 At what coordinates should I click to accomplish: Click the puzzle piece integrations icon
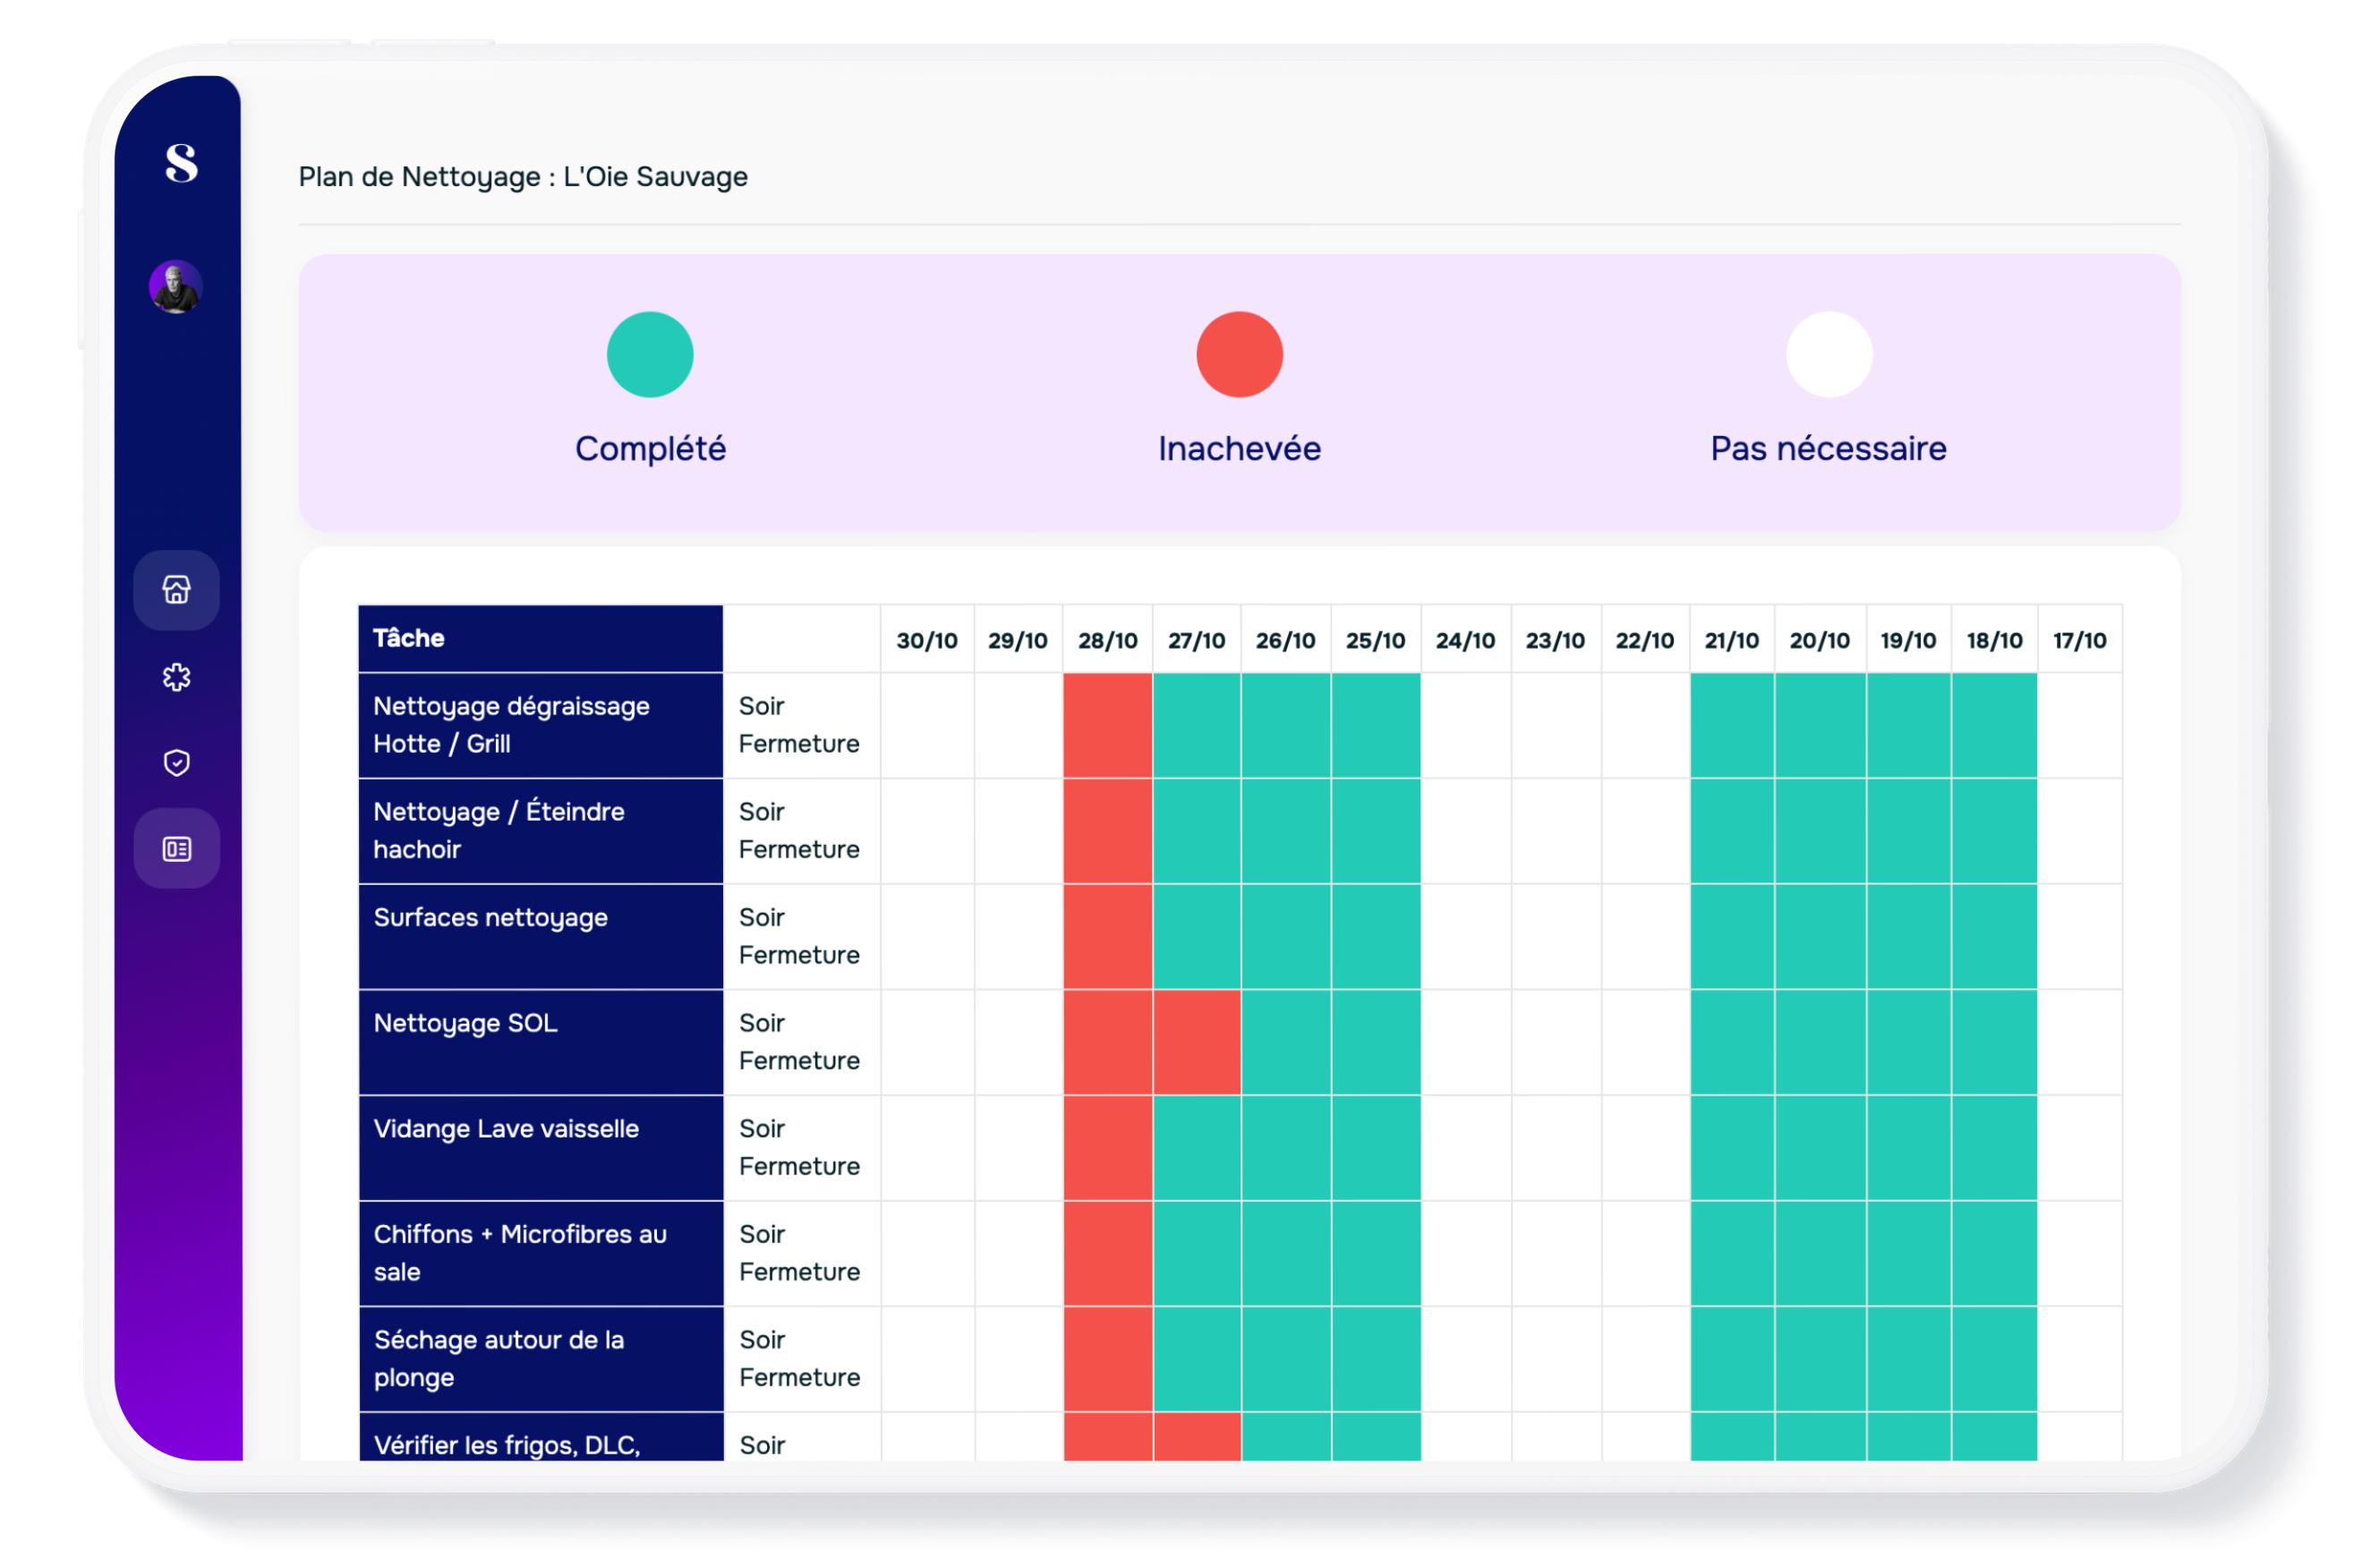[x=177, y=677]
